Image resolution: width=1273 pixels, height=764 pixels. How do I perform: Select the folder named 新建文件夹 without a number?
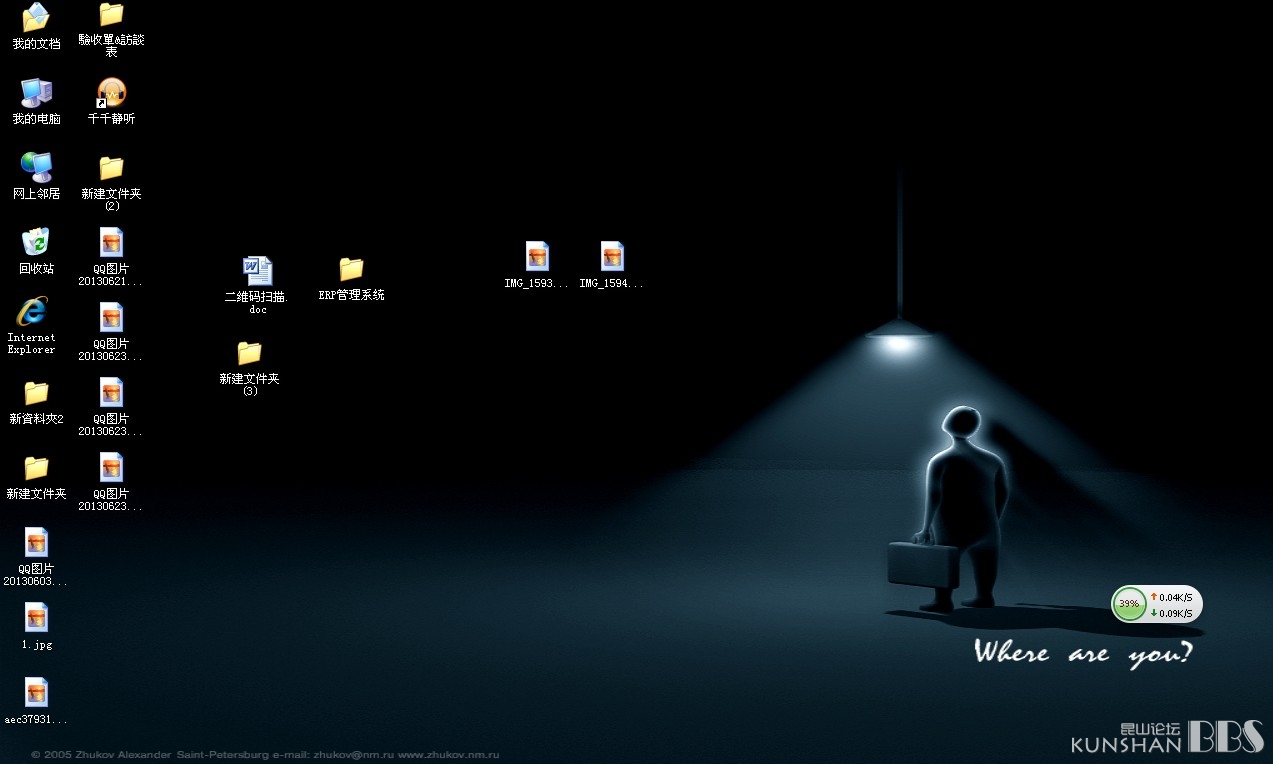click(x=36, y=468)
